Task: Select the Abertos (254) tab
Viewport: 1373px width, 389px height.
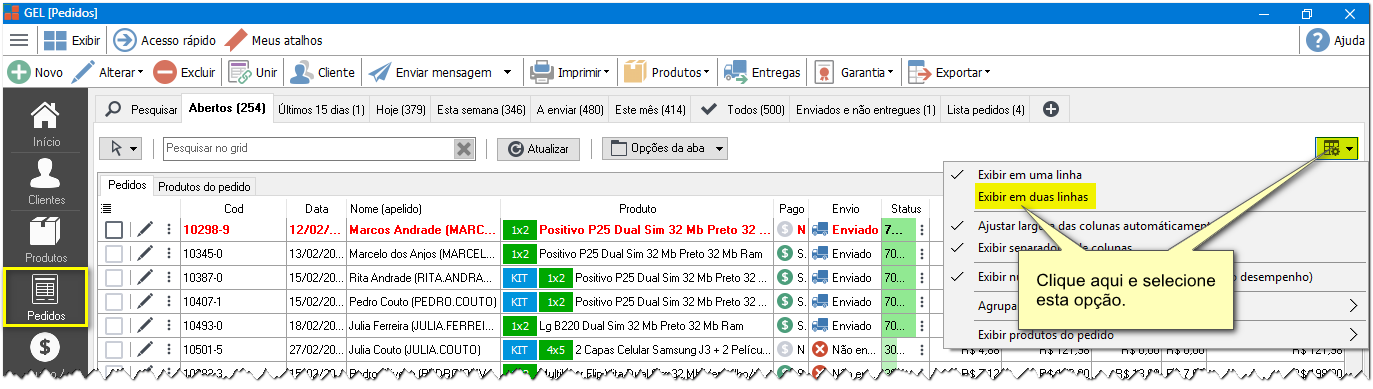Action: (227, 108)
